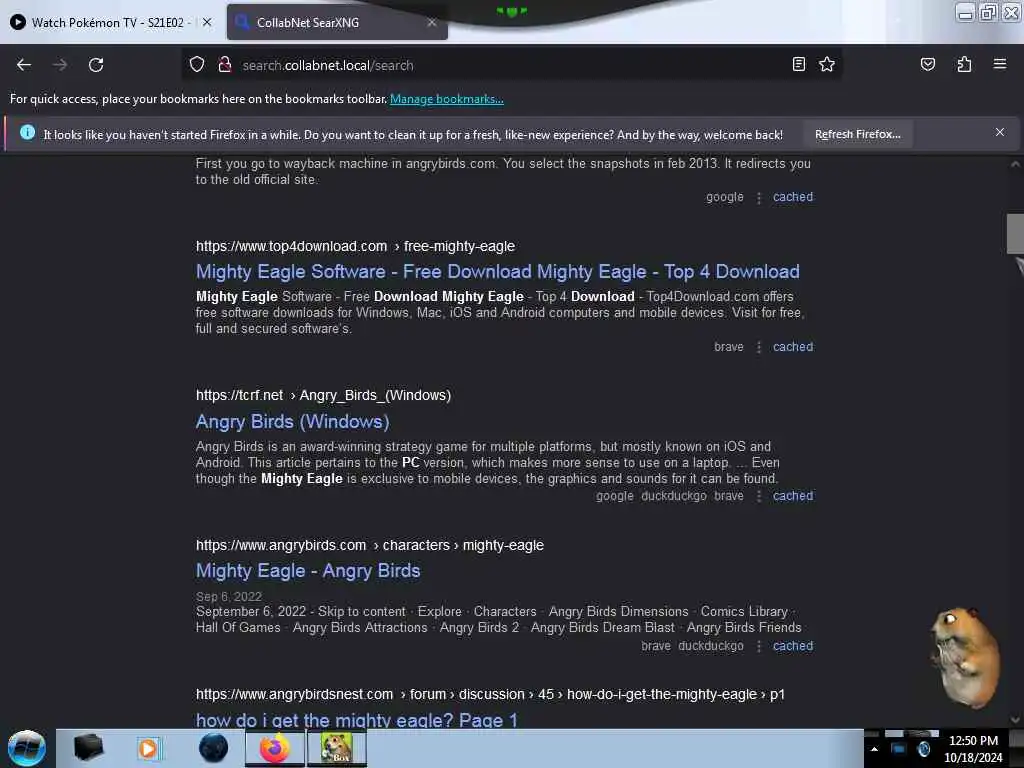Go back with the browser back arrow
The height and width of the screenshot is (768, 1024).
[x=24, y=65]
